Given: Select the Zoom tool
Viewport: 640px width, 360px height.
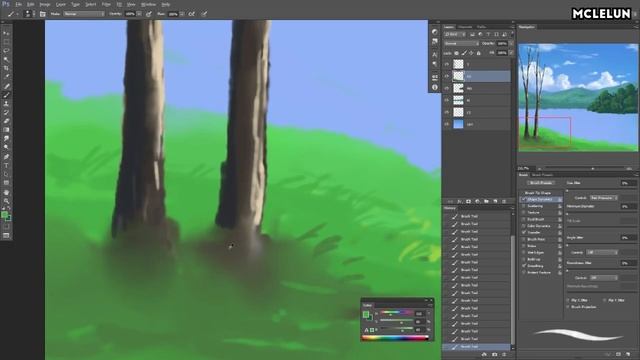Looking at the screenshot, I should (6, 201).
